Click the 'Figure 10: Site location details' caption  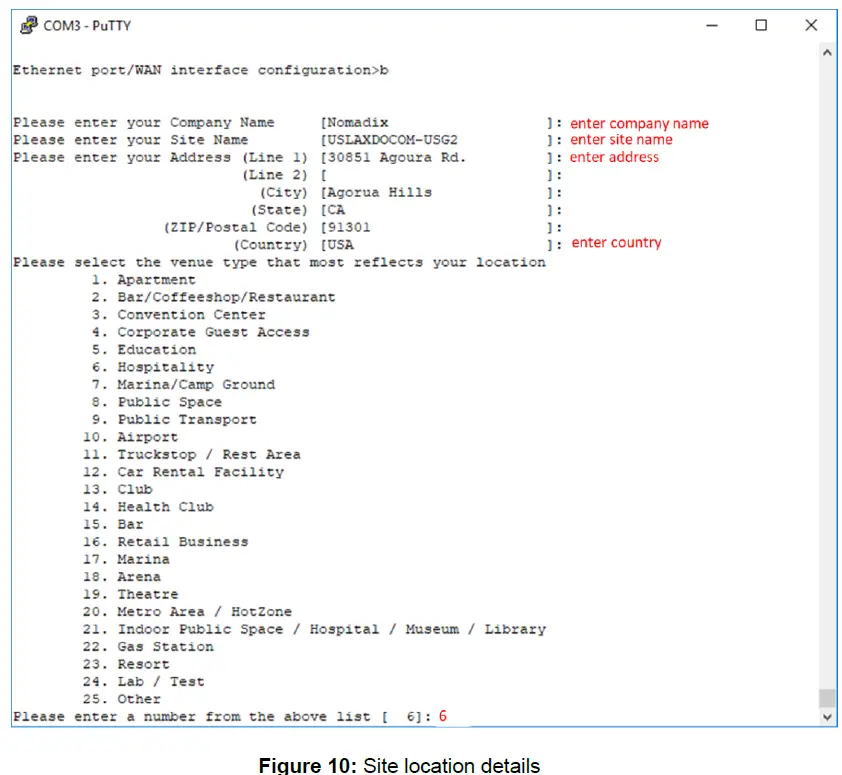tap(399, 765)
